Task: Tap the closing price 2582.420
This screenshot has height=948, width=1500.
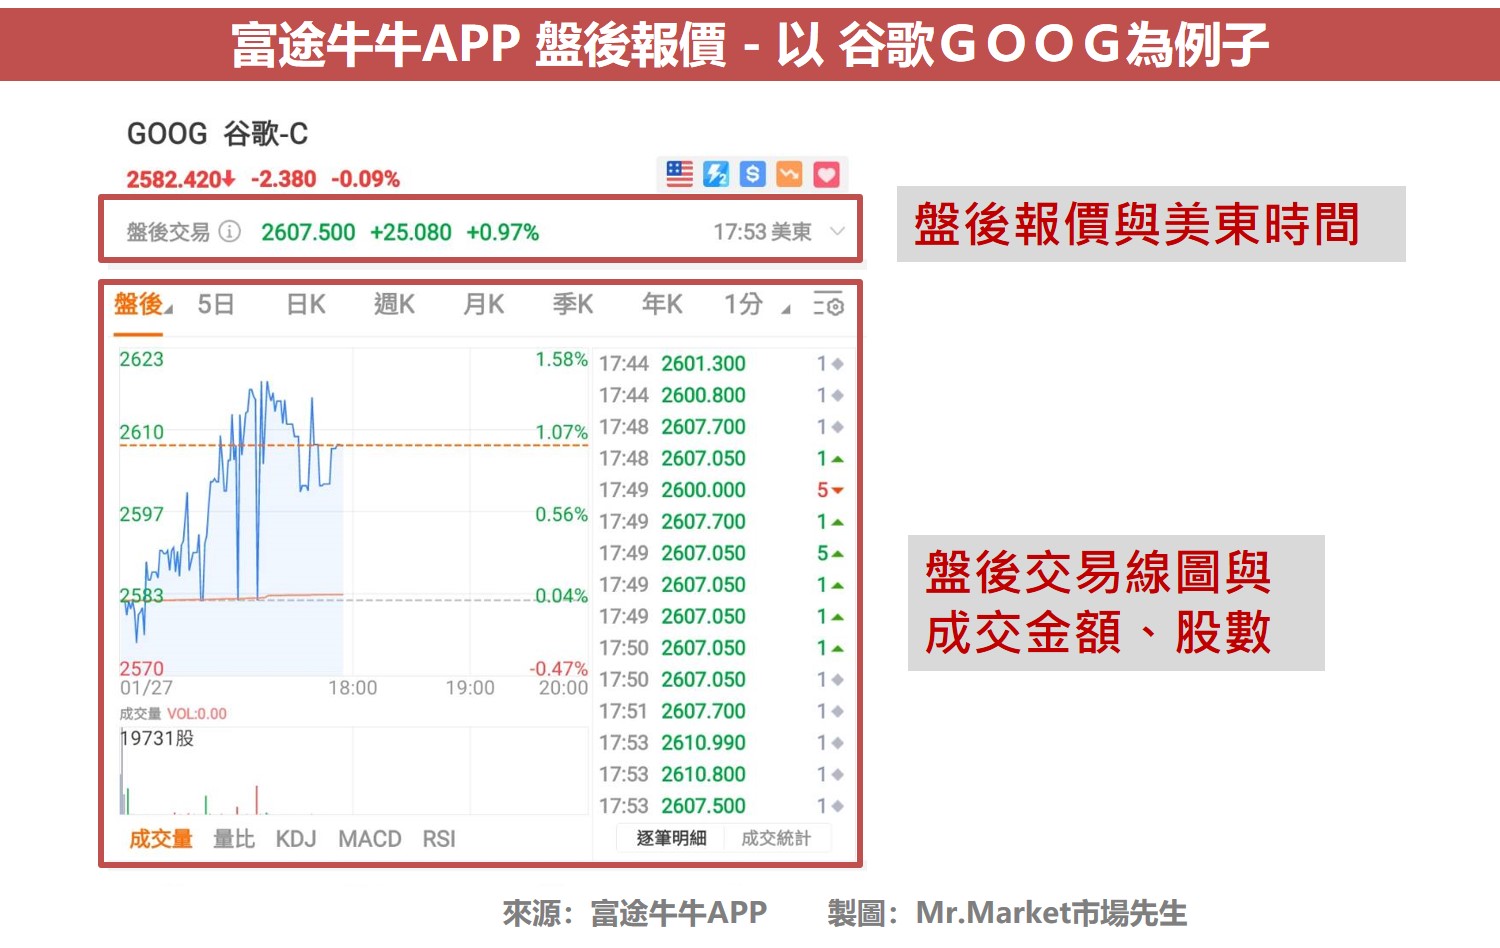Action: [x=180, y=179]
